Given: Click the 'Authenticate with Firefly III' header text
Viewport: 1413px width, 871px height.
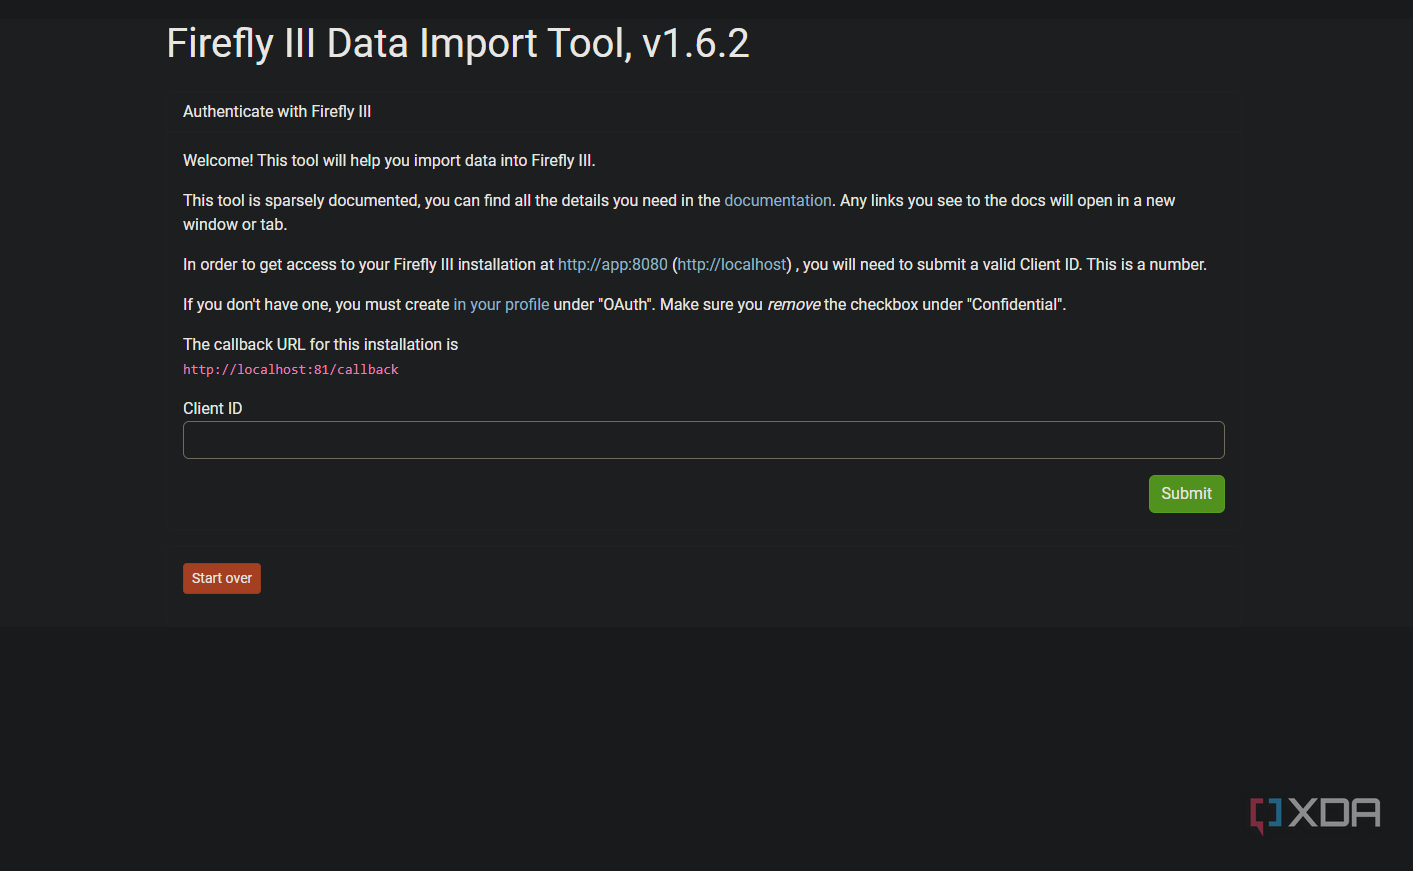Looking at the screenshot, I should click(x=277, y=111).
